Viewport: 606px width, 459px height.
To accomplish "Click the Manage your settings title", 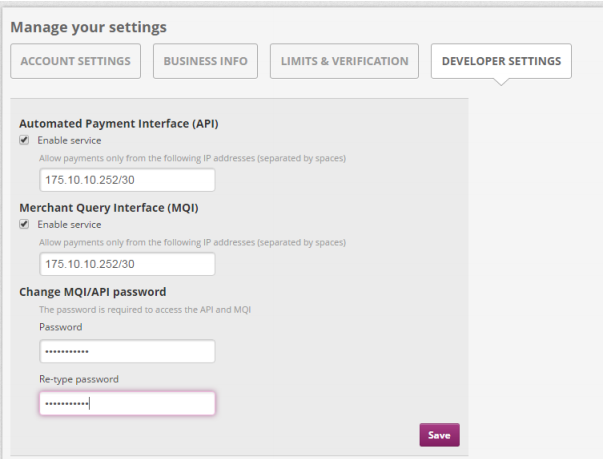I will tap(89, 27).
